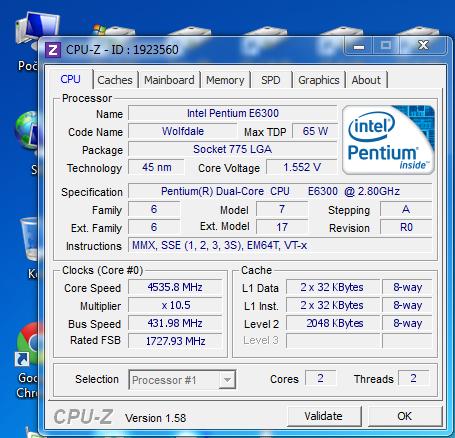This screenshot has width=455, height=438.
Task: Open the About tab
Action: point(366,80)
